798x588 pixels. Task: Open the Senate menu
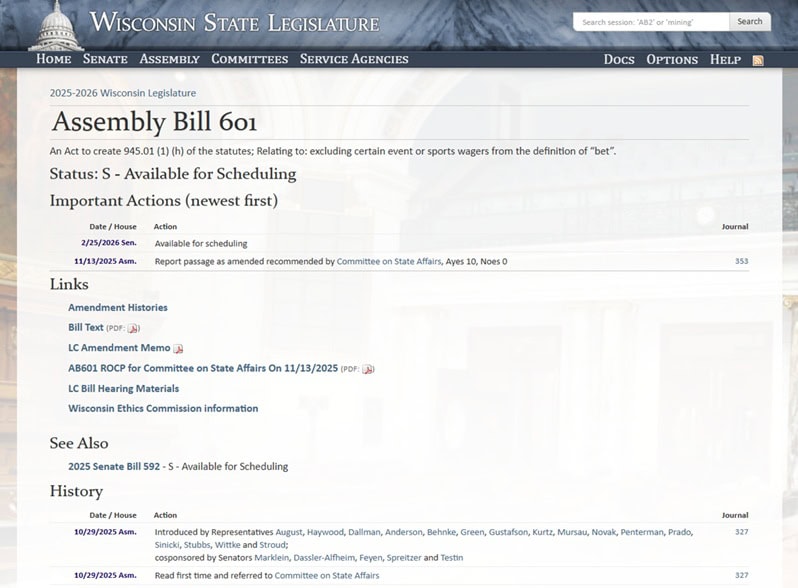coord(105,59)
